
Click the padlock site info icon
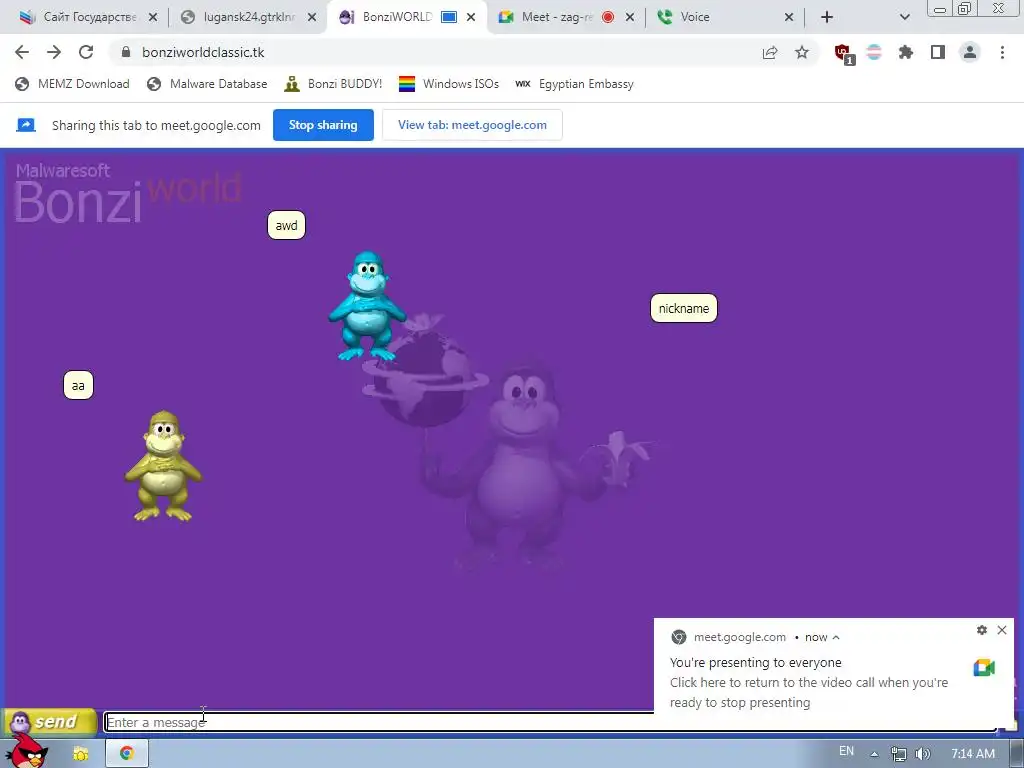126,52
